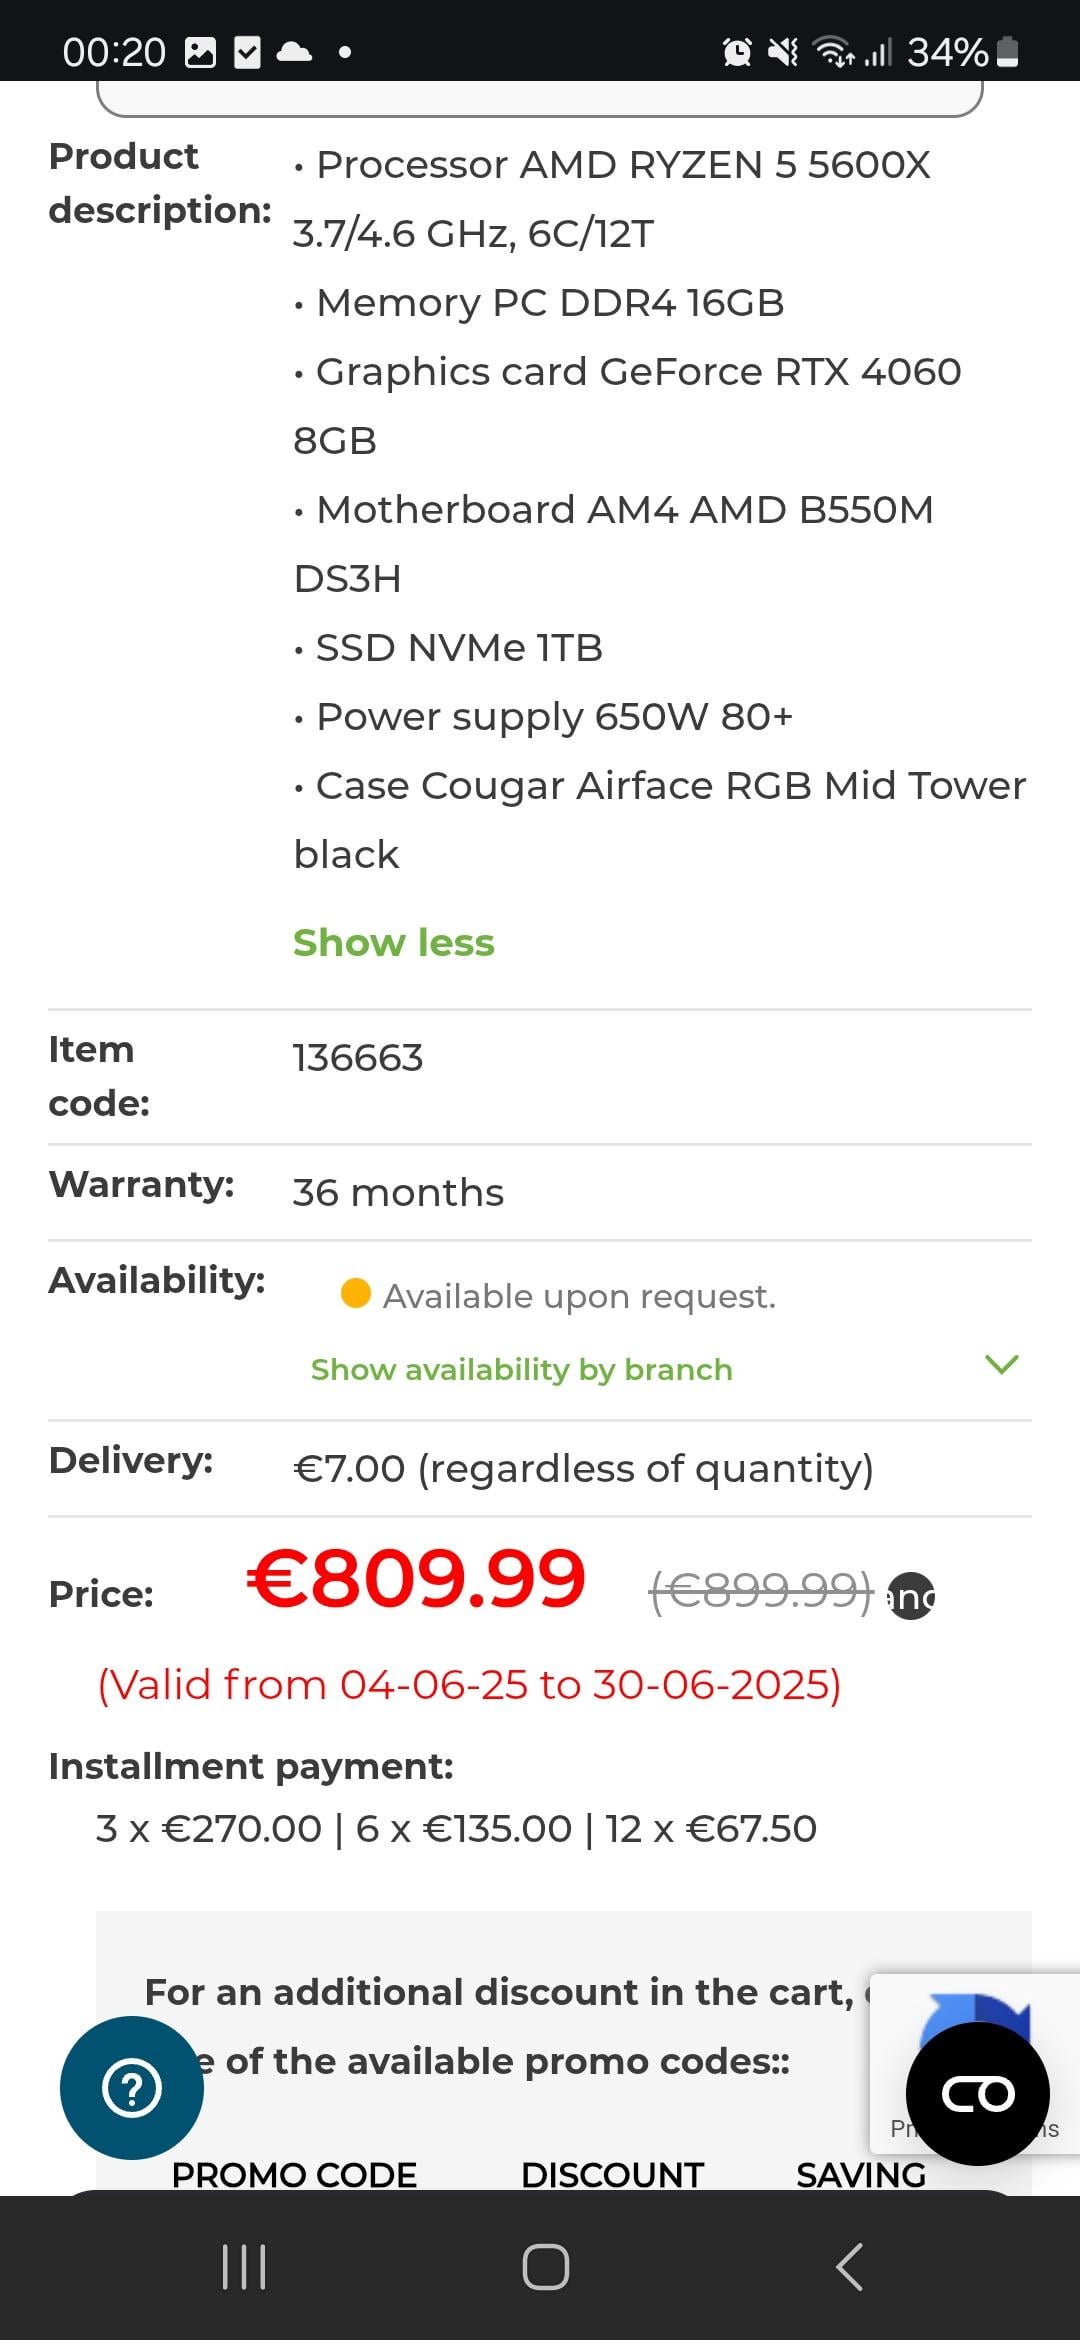1080x2340 pixels.
Task: Collapse the description with Show less
Action: click(x=394, y=943)
